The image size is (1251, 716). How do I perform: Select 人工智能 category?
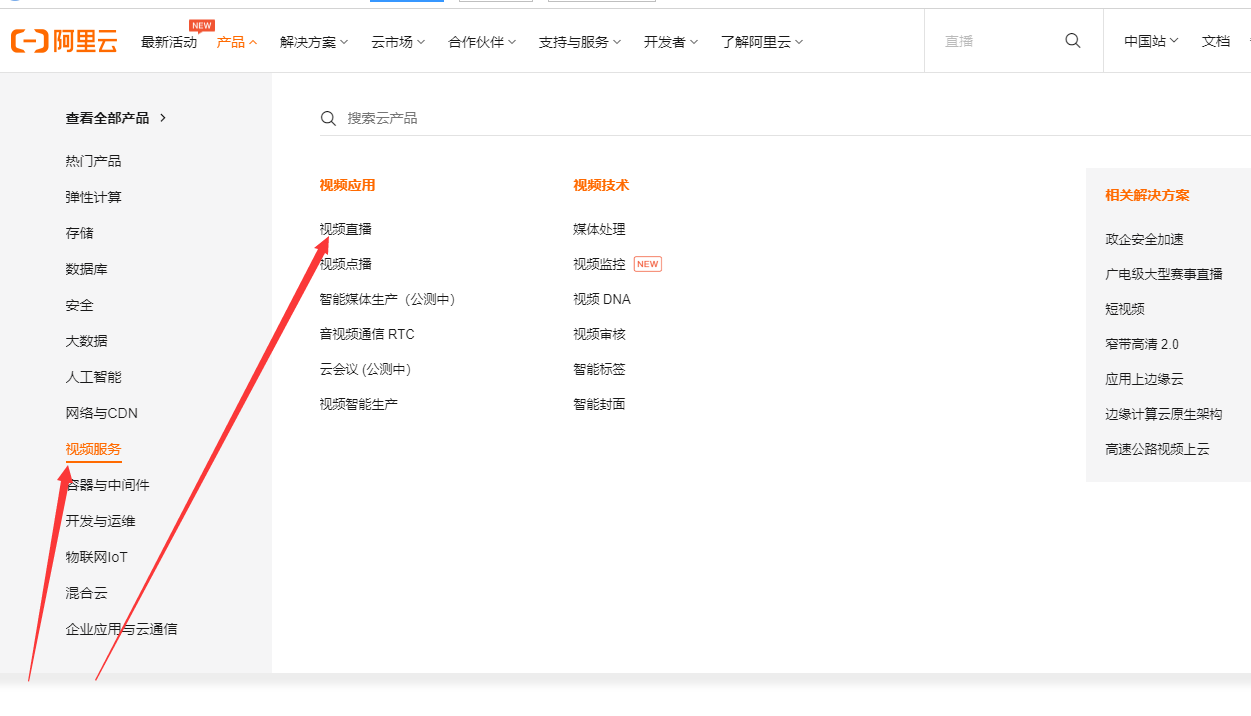pyautogui.click(x=93, y=377)
